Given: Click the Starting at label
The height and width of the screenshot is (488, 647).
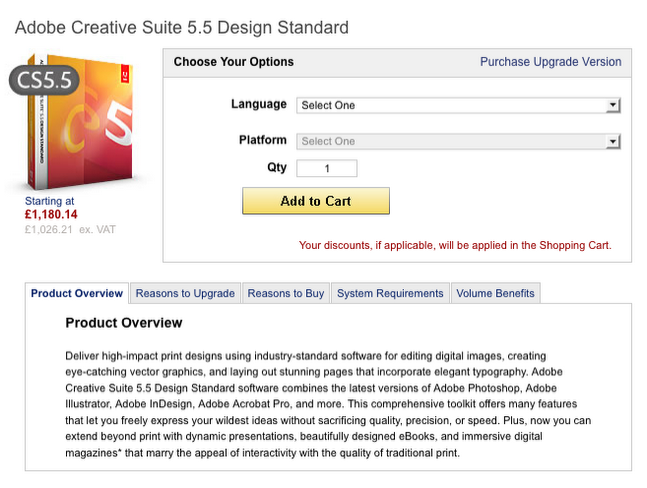Looking at the screenshot, I should [x=50, y=201].
